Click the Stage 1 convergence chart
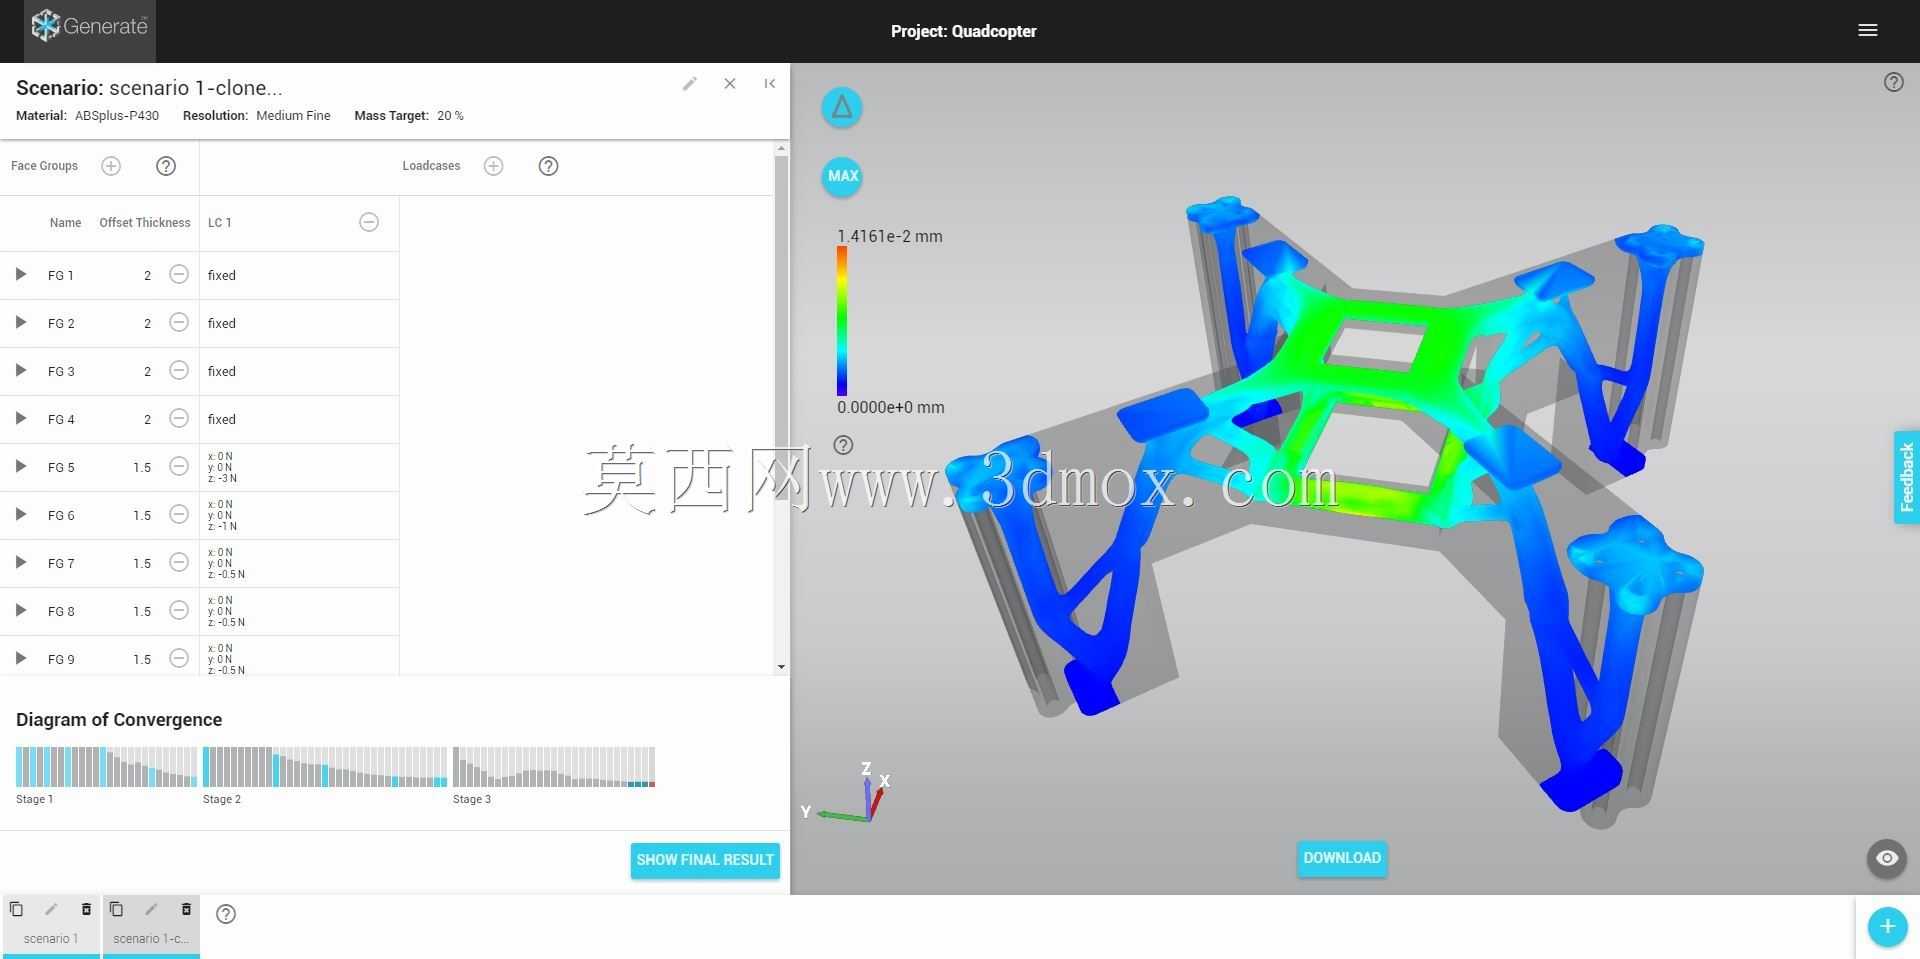The height and width of the screenshot is (959, 1920). [x=106, y=767]
